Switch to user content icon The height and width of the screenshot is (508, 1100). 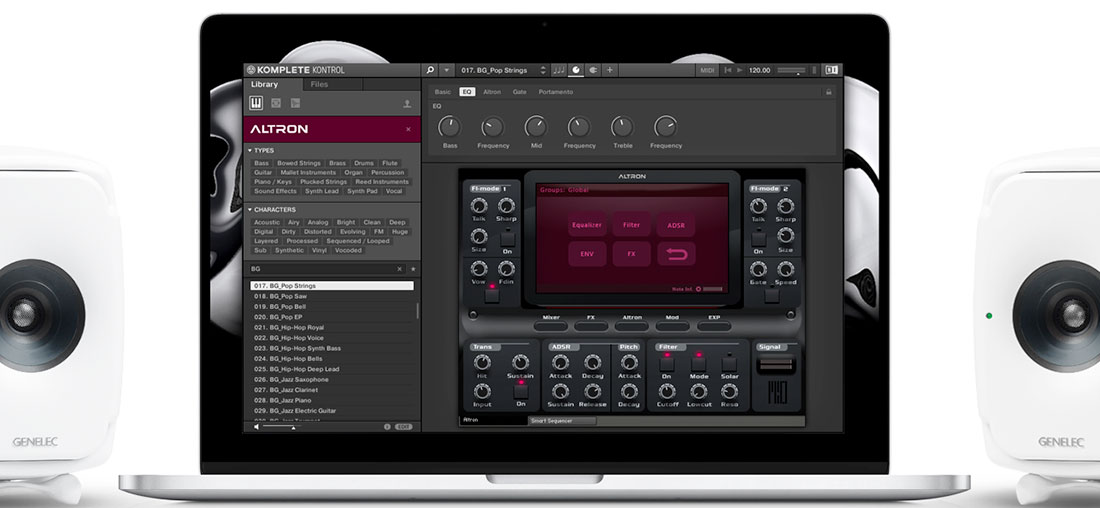[x=407, y=104]
